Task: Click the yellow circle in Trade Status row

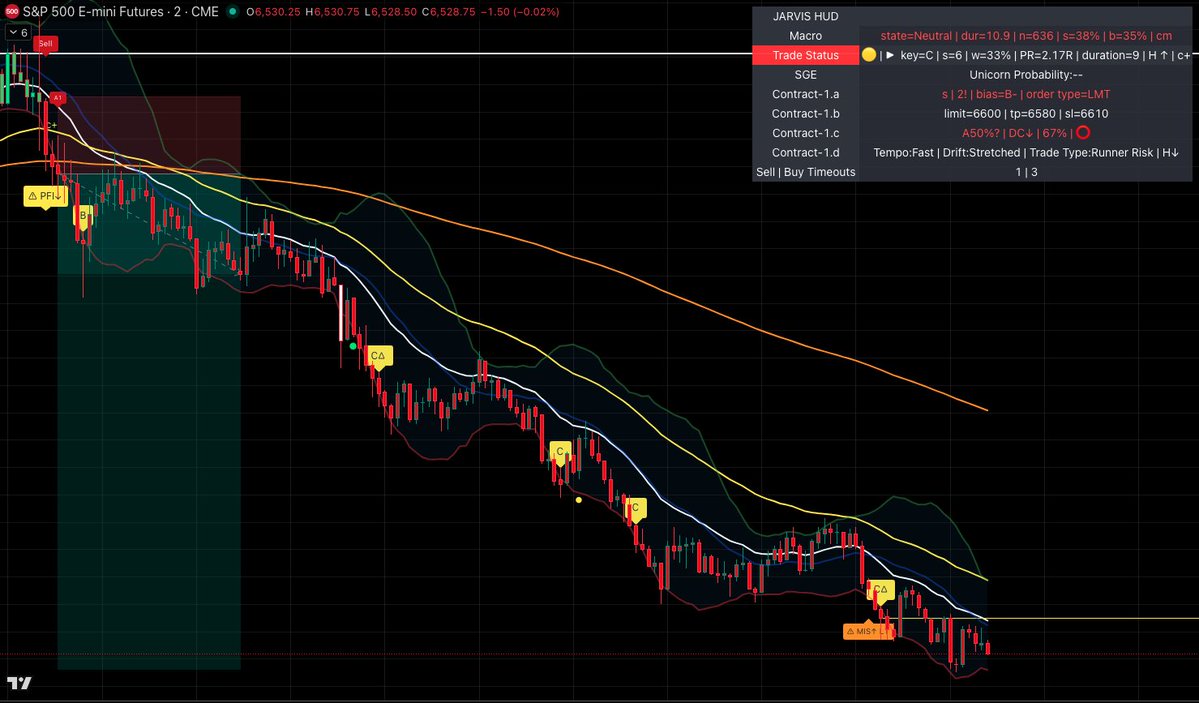Action: pyautogui.click(x=869, y=55)
